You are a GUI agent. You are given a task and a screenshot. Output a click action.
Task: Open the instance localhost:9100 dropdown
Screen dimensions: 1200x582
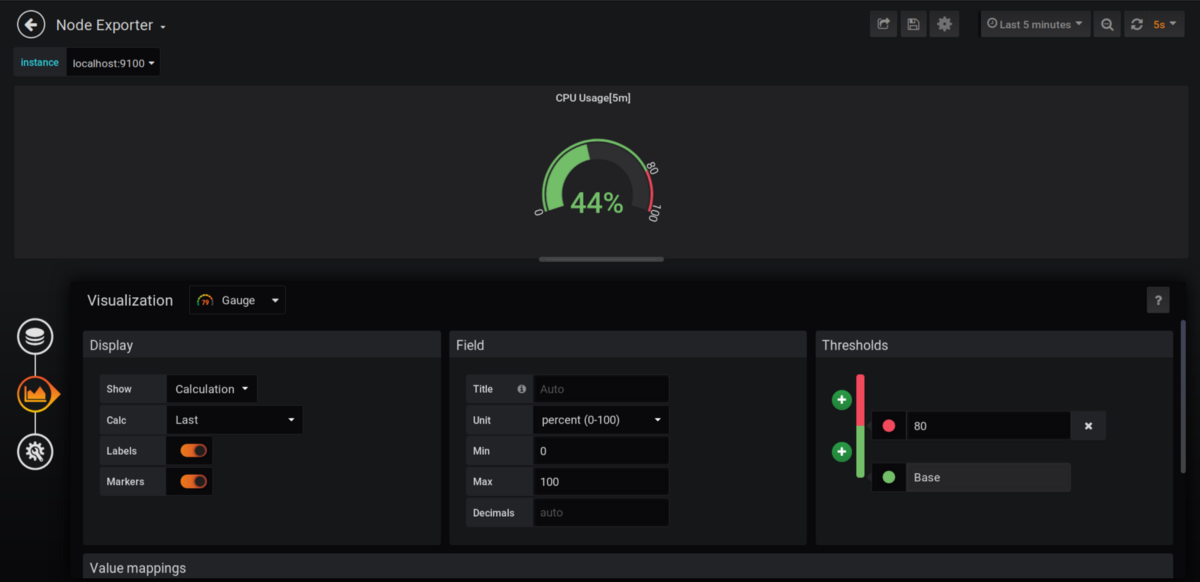point(113,63)
